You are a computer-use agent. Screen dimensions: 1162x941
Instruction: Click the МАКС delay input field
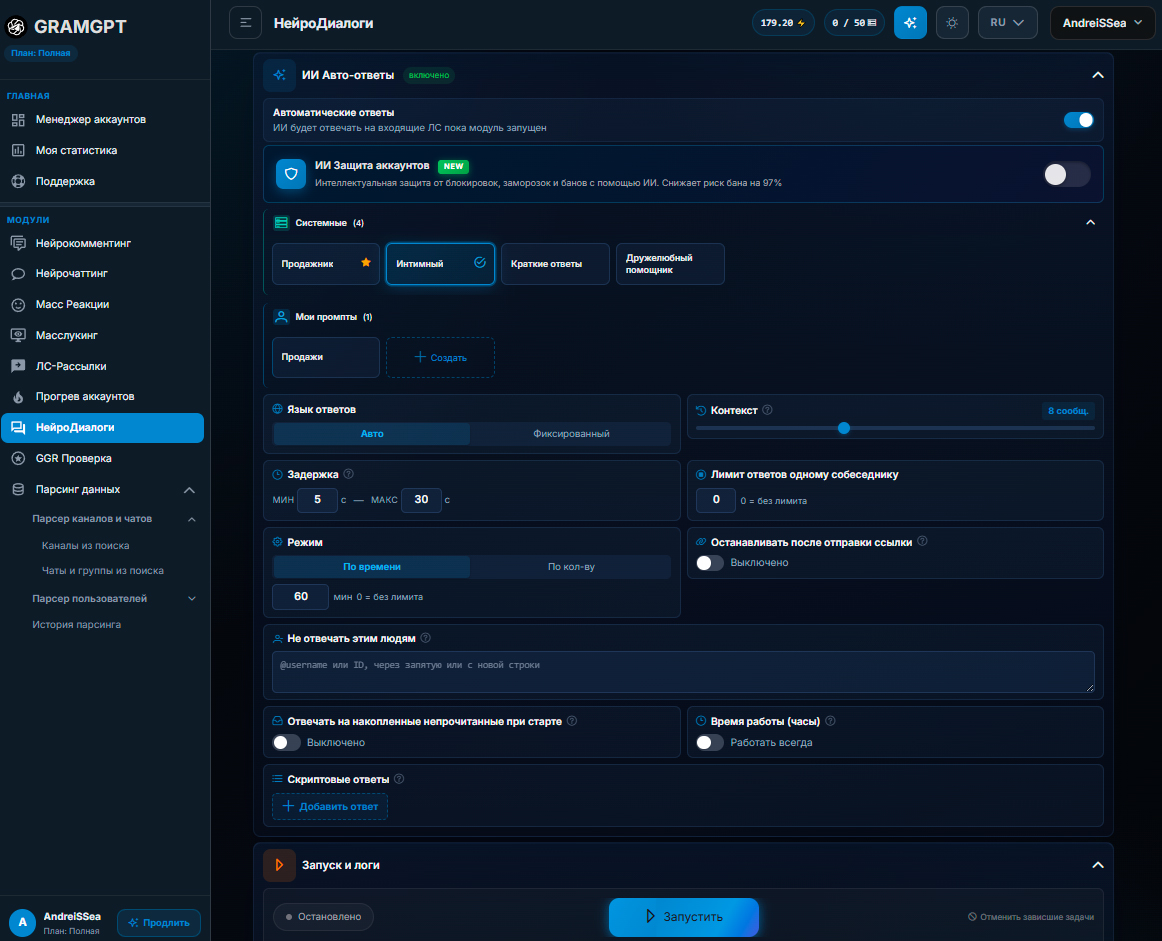421,500
